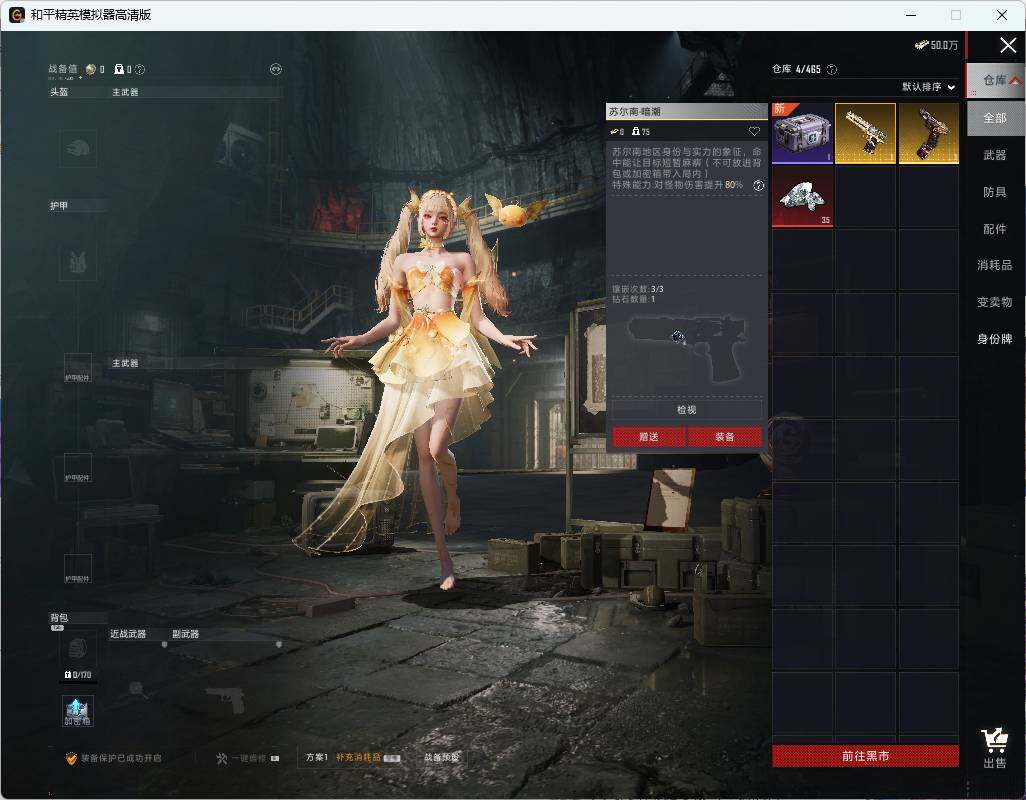Open the encrypted safe box slot
The height and width of the screenshot is (800, 1026).
pos(78,711)
